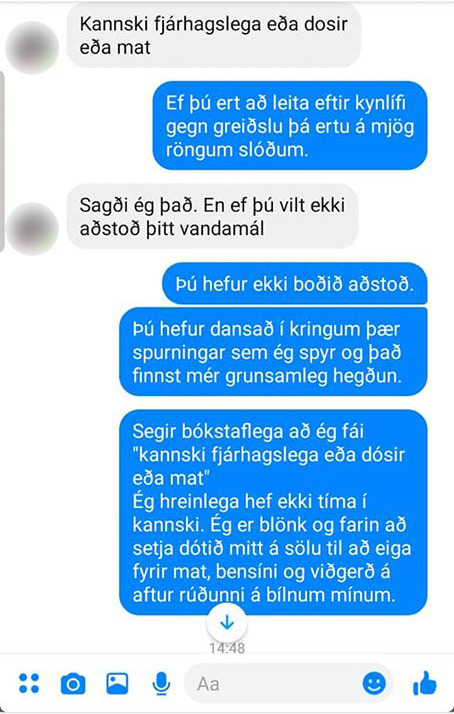Image resolution: width=454 pixels, height=714 pixels.
Task: Select the 'Segir bókstaflega' long message bubble
Action: pos(273,513)
